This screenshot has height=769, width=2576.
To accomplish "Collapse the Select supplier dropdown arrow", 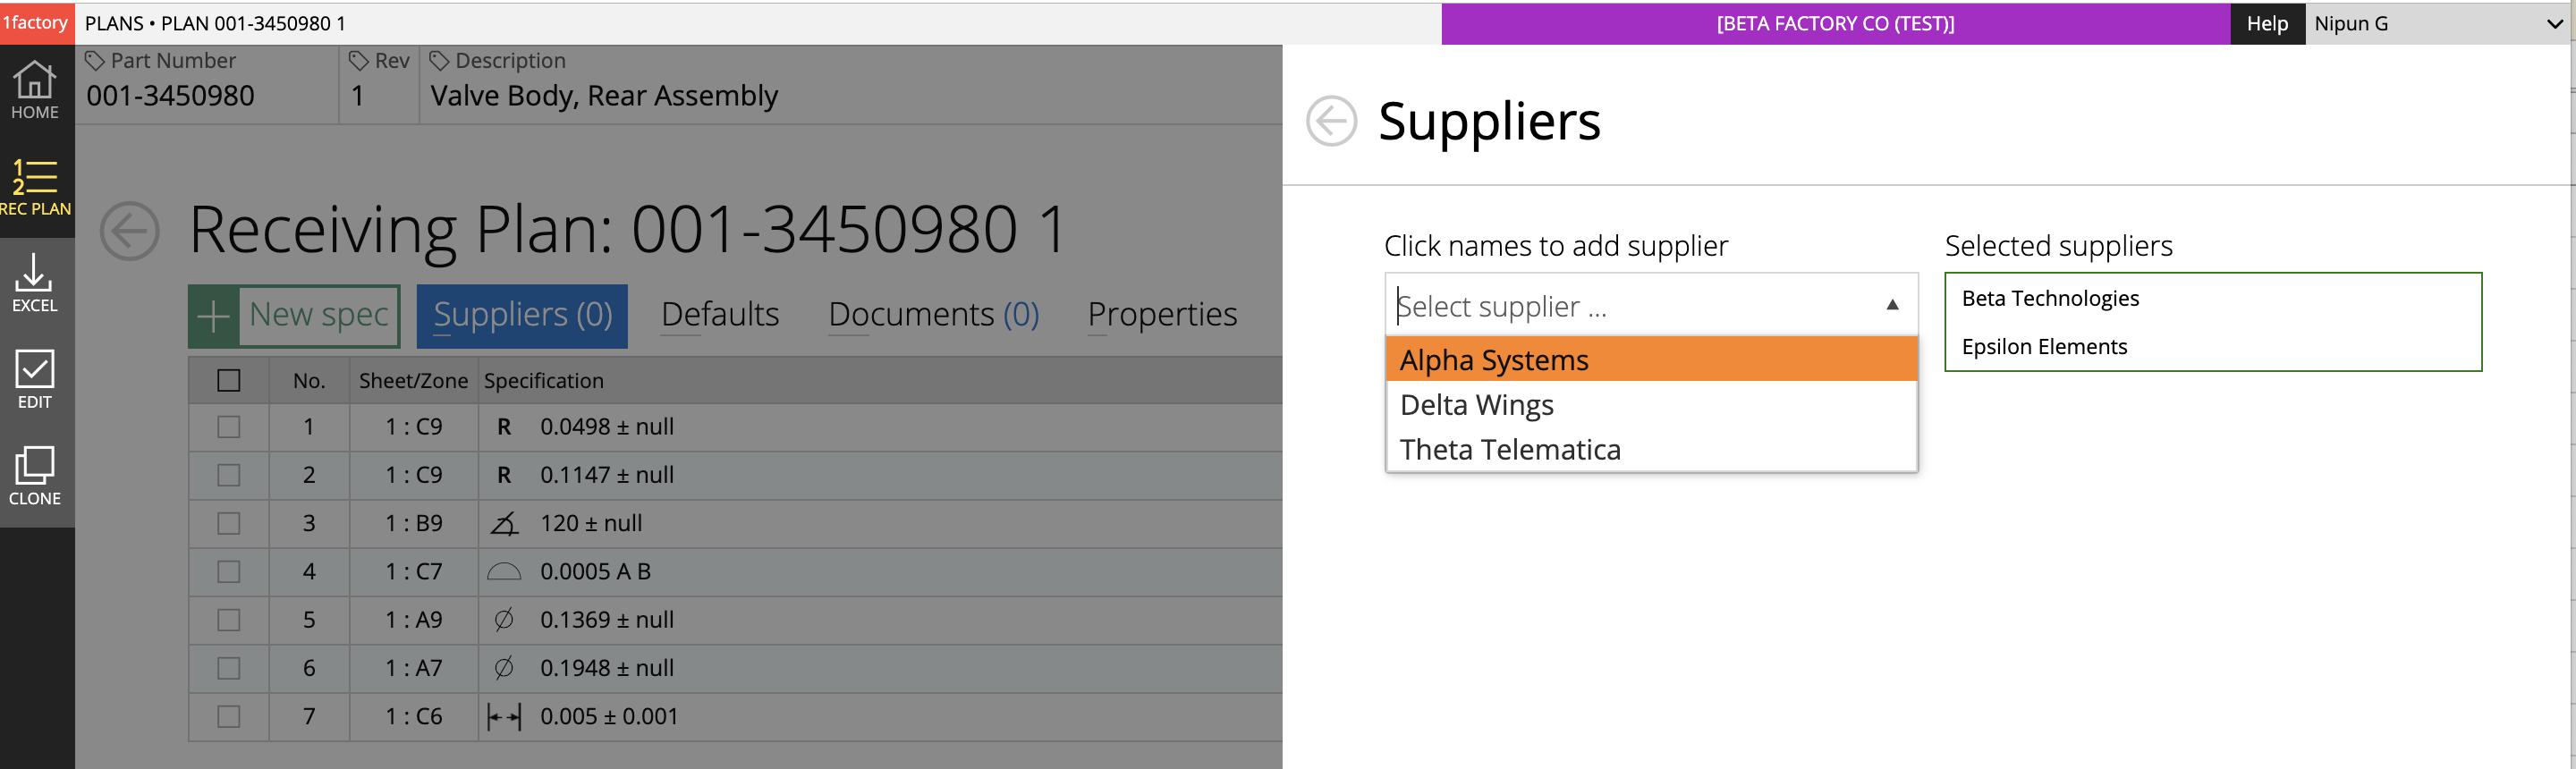I will tap(1892, 305).
